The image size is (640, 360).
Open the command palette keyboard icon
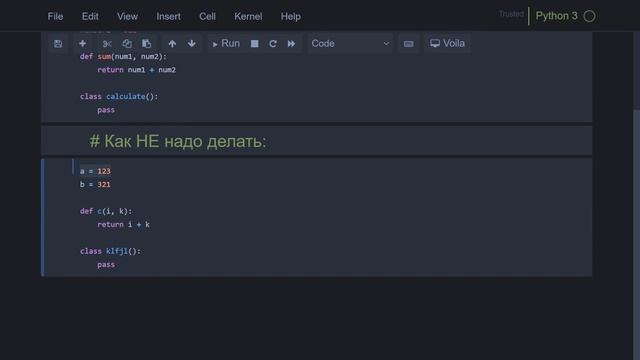[x=409, y=44]
